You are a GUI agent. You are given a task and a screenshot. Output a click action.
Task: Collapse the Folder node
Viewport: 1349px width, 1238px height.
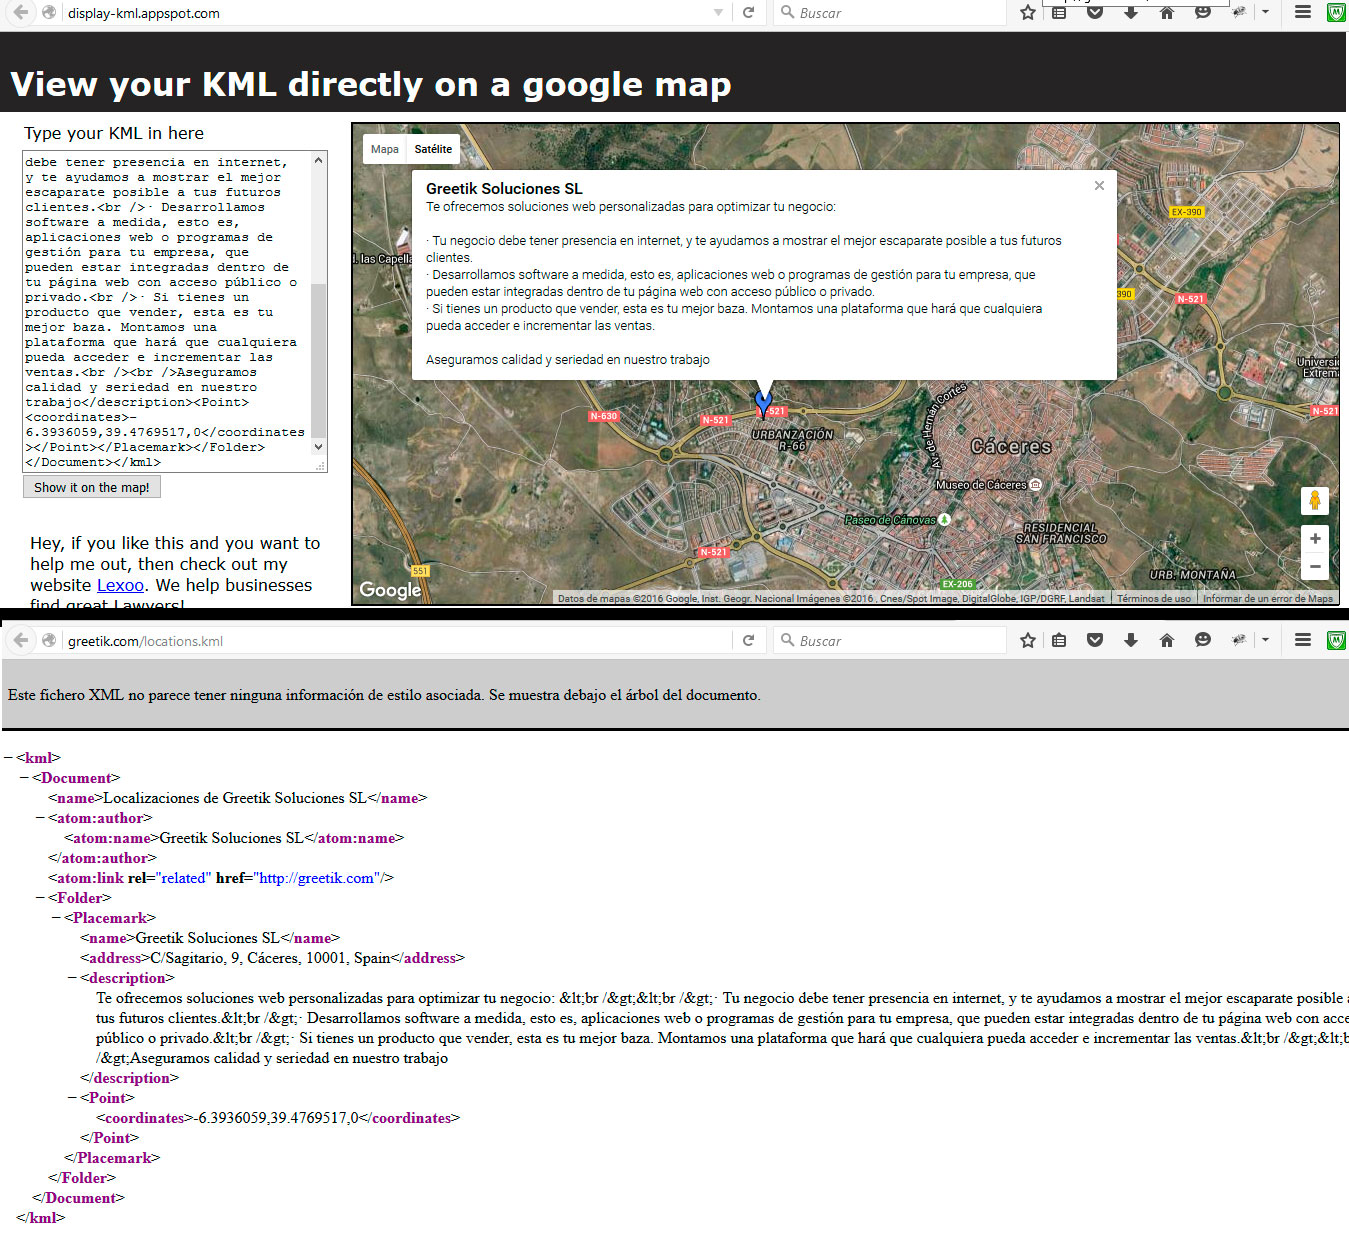[40, 898]
